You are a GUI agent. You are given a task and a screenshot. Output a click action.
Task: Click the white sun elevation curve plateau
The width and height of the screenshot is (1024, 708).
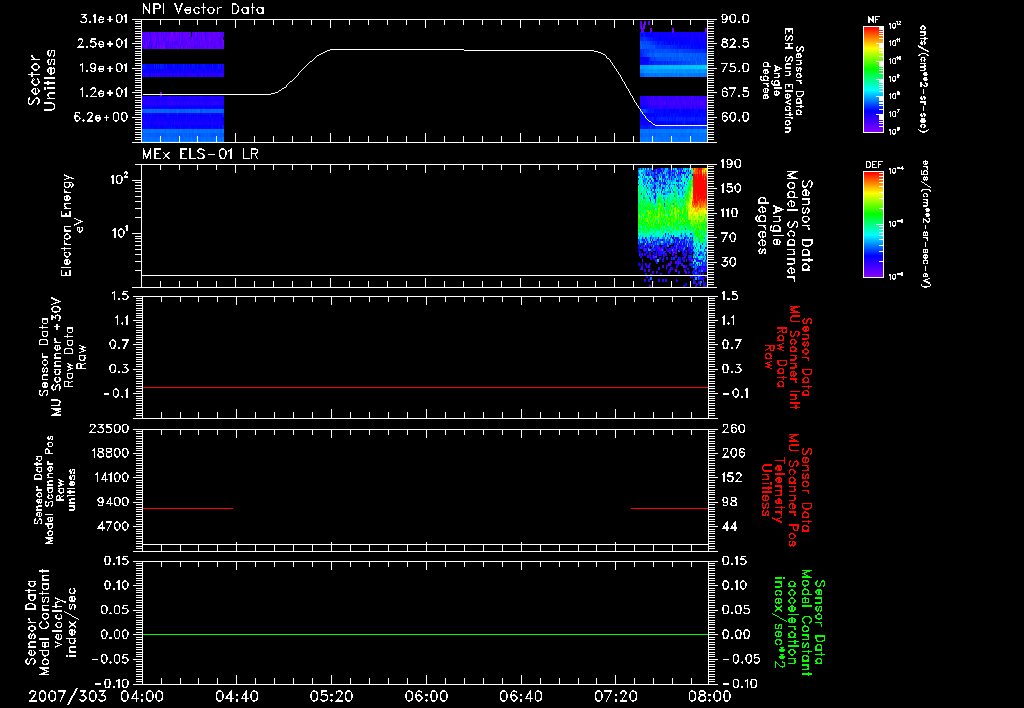pos(464,50)
